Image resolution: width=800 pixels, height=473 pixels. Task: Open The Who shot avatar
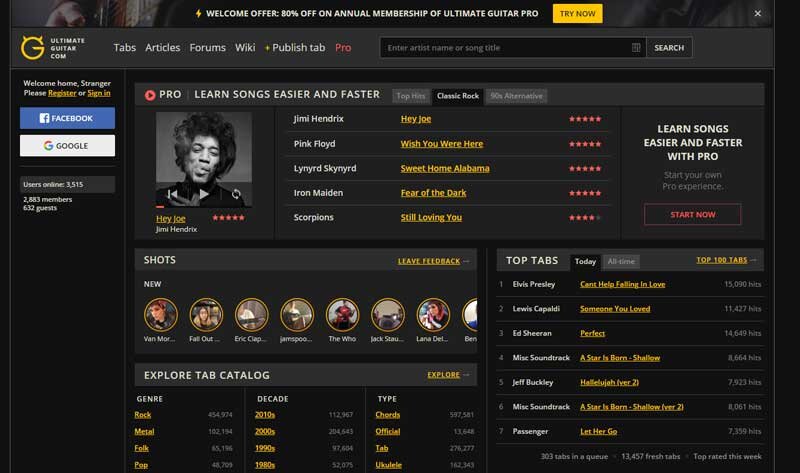pyautogui.click(x=342, y=315)
